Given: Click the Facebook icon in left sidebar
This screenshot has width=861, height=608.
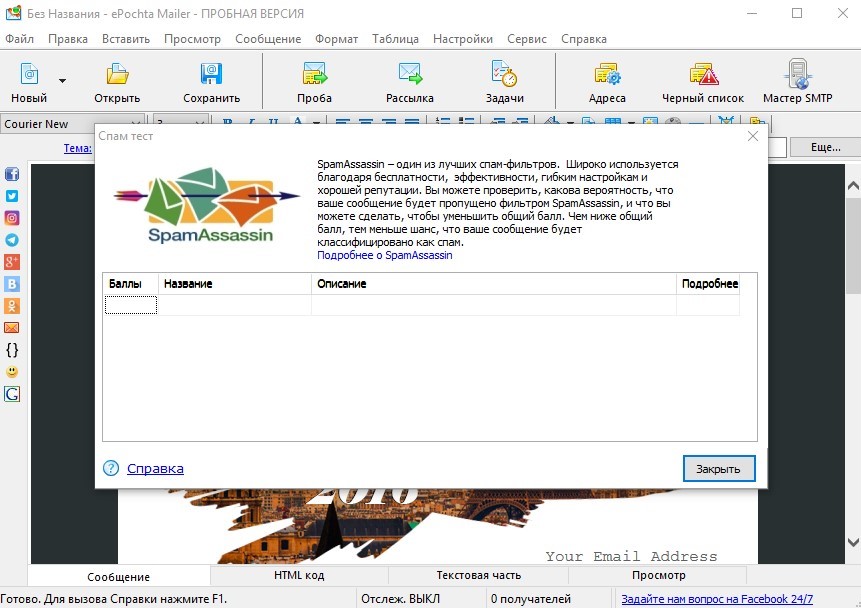Looking at the screenshot, I should (x=12, y=174).
